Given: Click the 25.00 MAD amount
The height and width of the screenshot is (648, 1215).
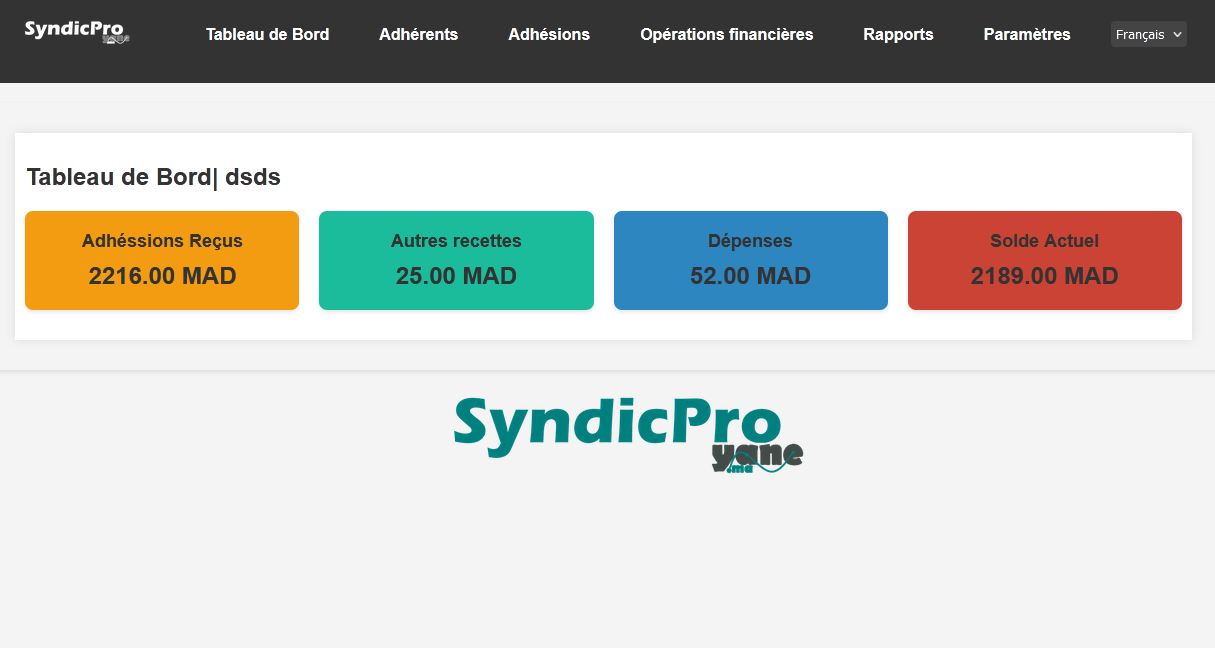Looking at the screenshot, I should coord(456,276).
